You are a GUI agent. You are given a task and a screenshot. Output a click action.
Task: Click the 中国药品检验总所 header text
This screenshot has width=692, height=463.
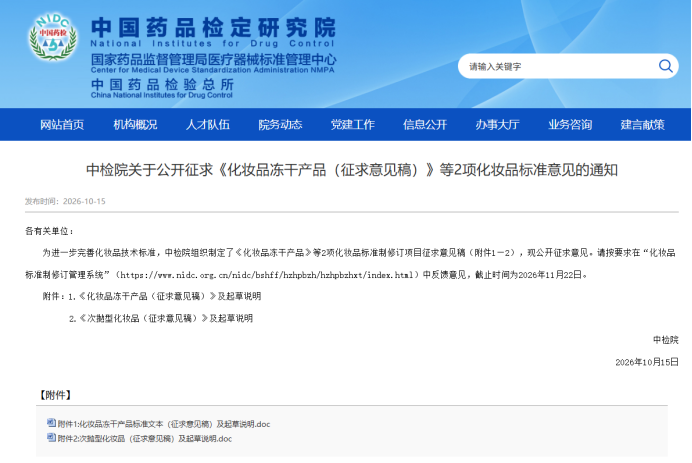tap(162, 84)
